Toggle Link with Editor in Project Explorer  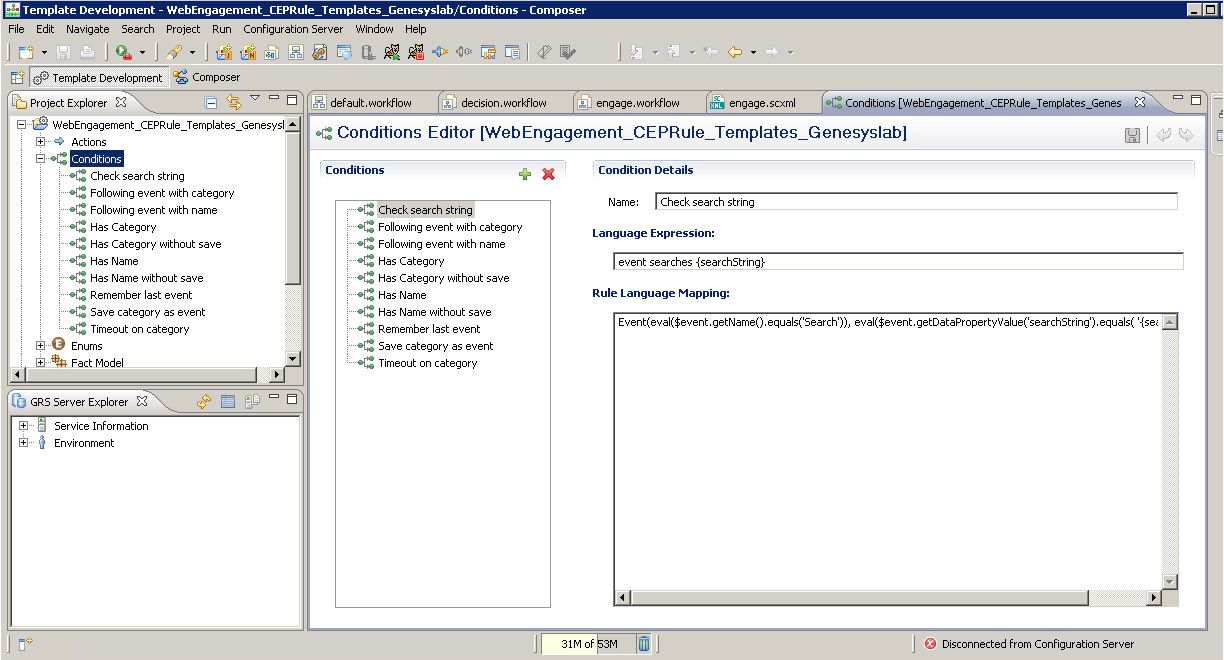[x=234, y=102]
